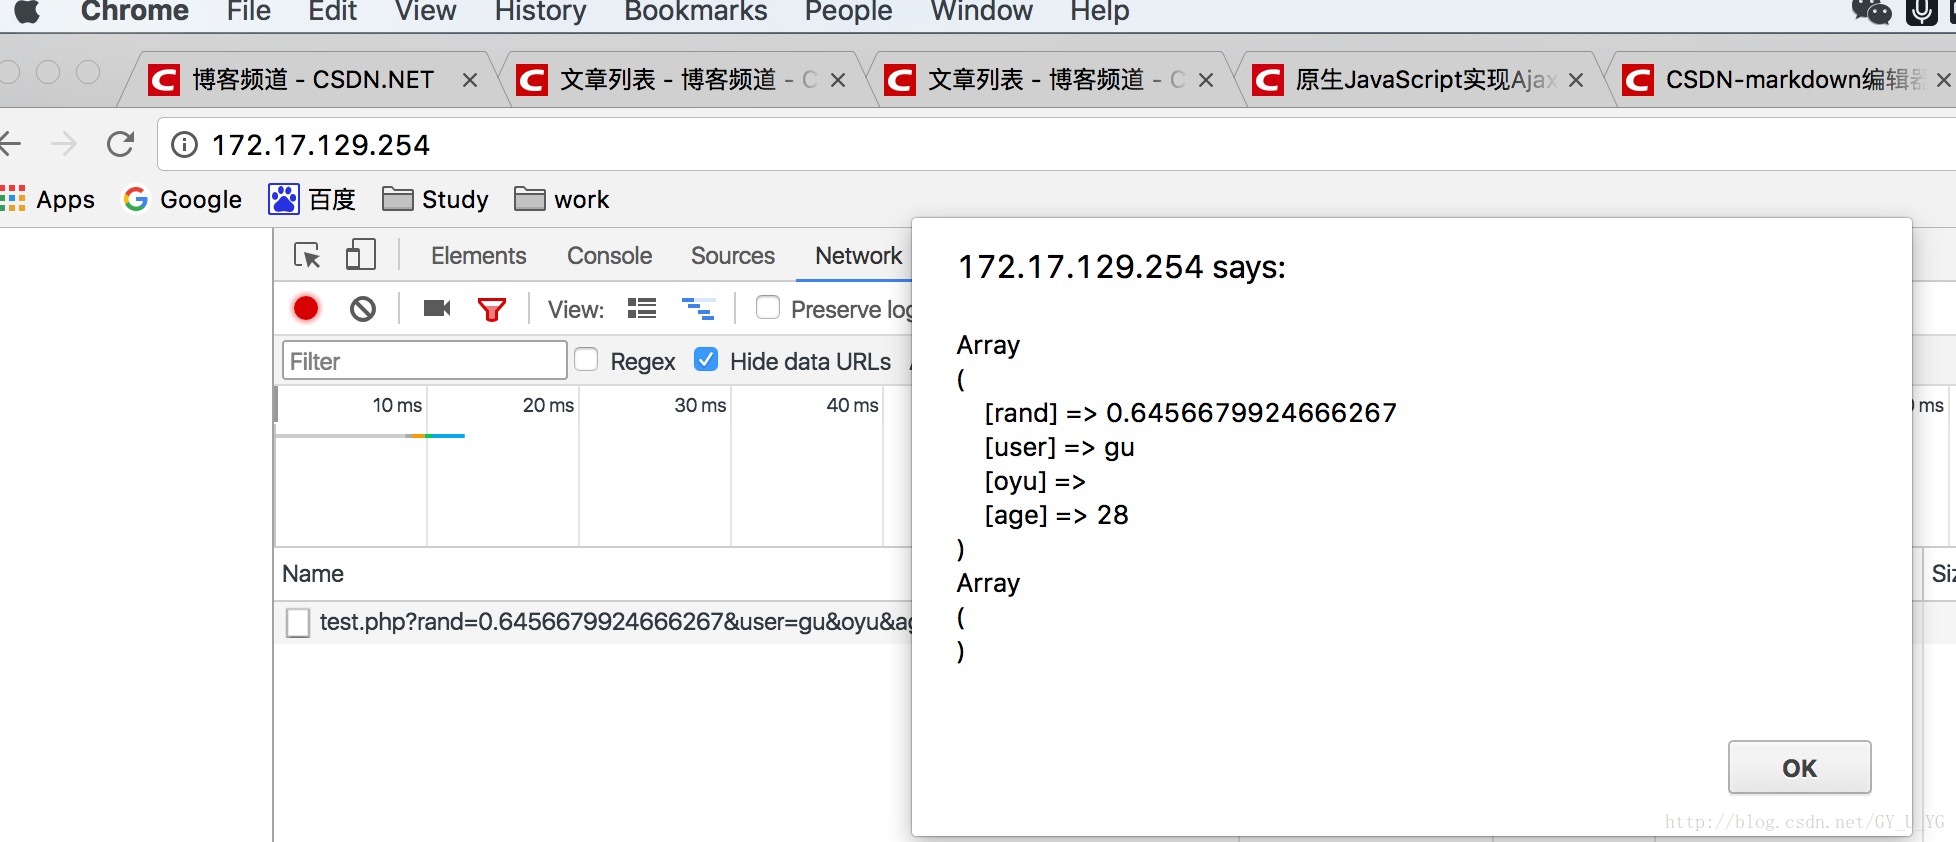
Task: Close the 原生JavaScript实现Ajax tab
Action: [x=1575, y=80]
